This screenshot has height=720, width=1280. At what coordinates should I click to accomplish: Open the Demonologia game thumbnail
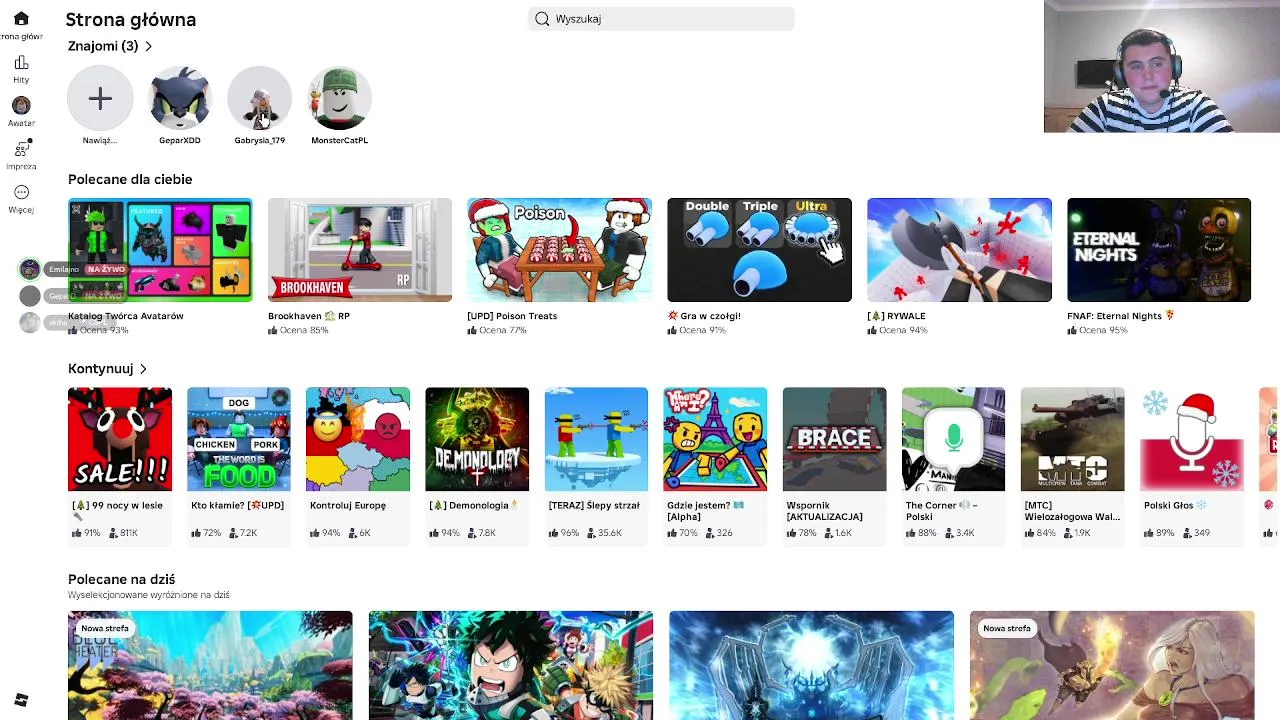tap(477, 439)
